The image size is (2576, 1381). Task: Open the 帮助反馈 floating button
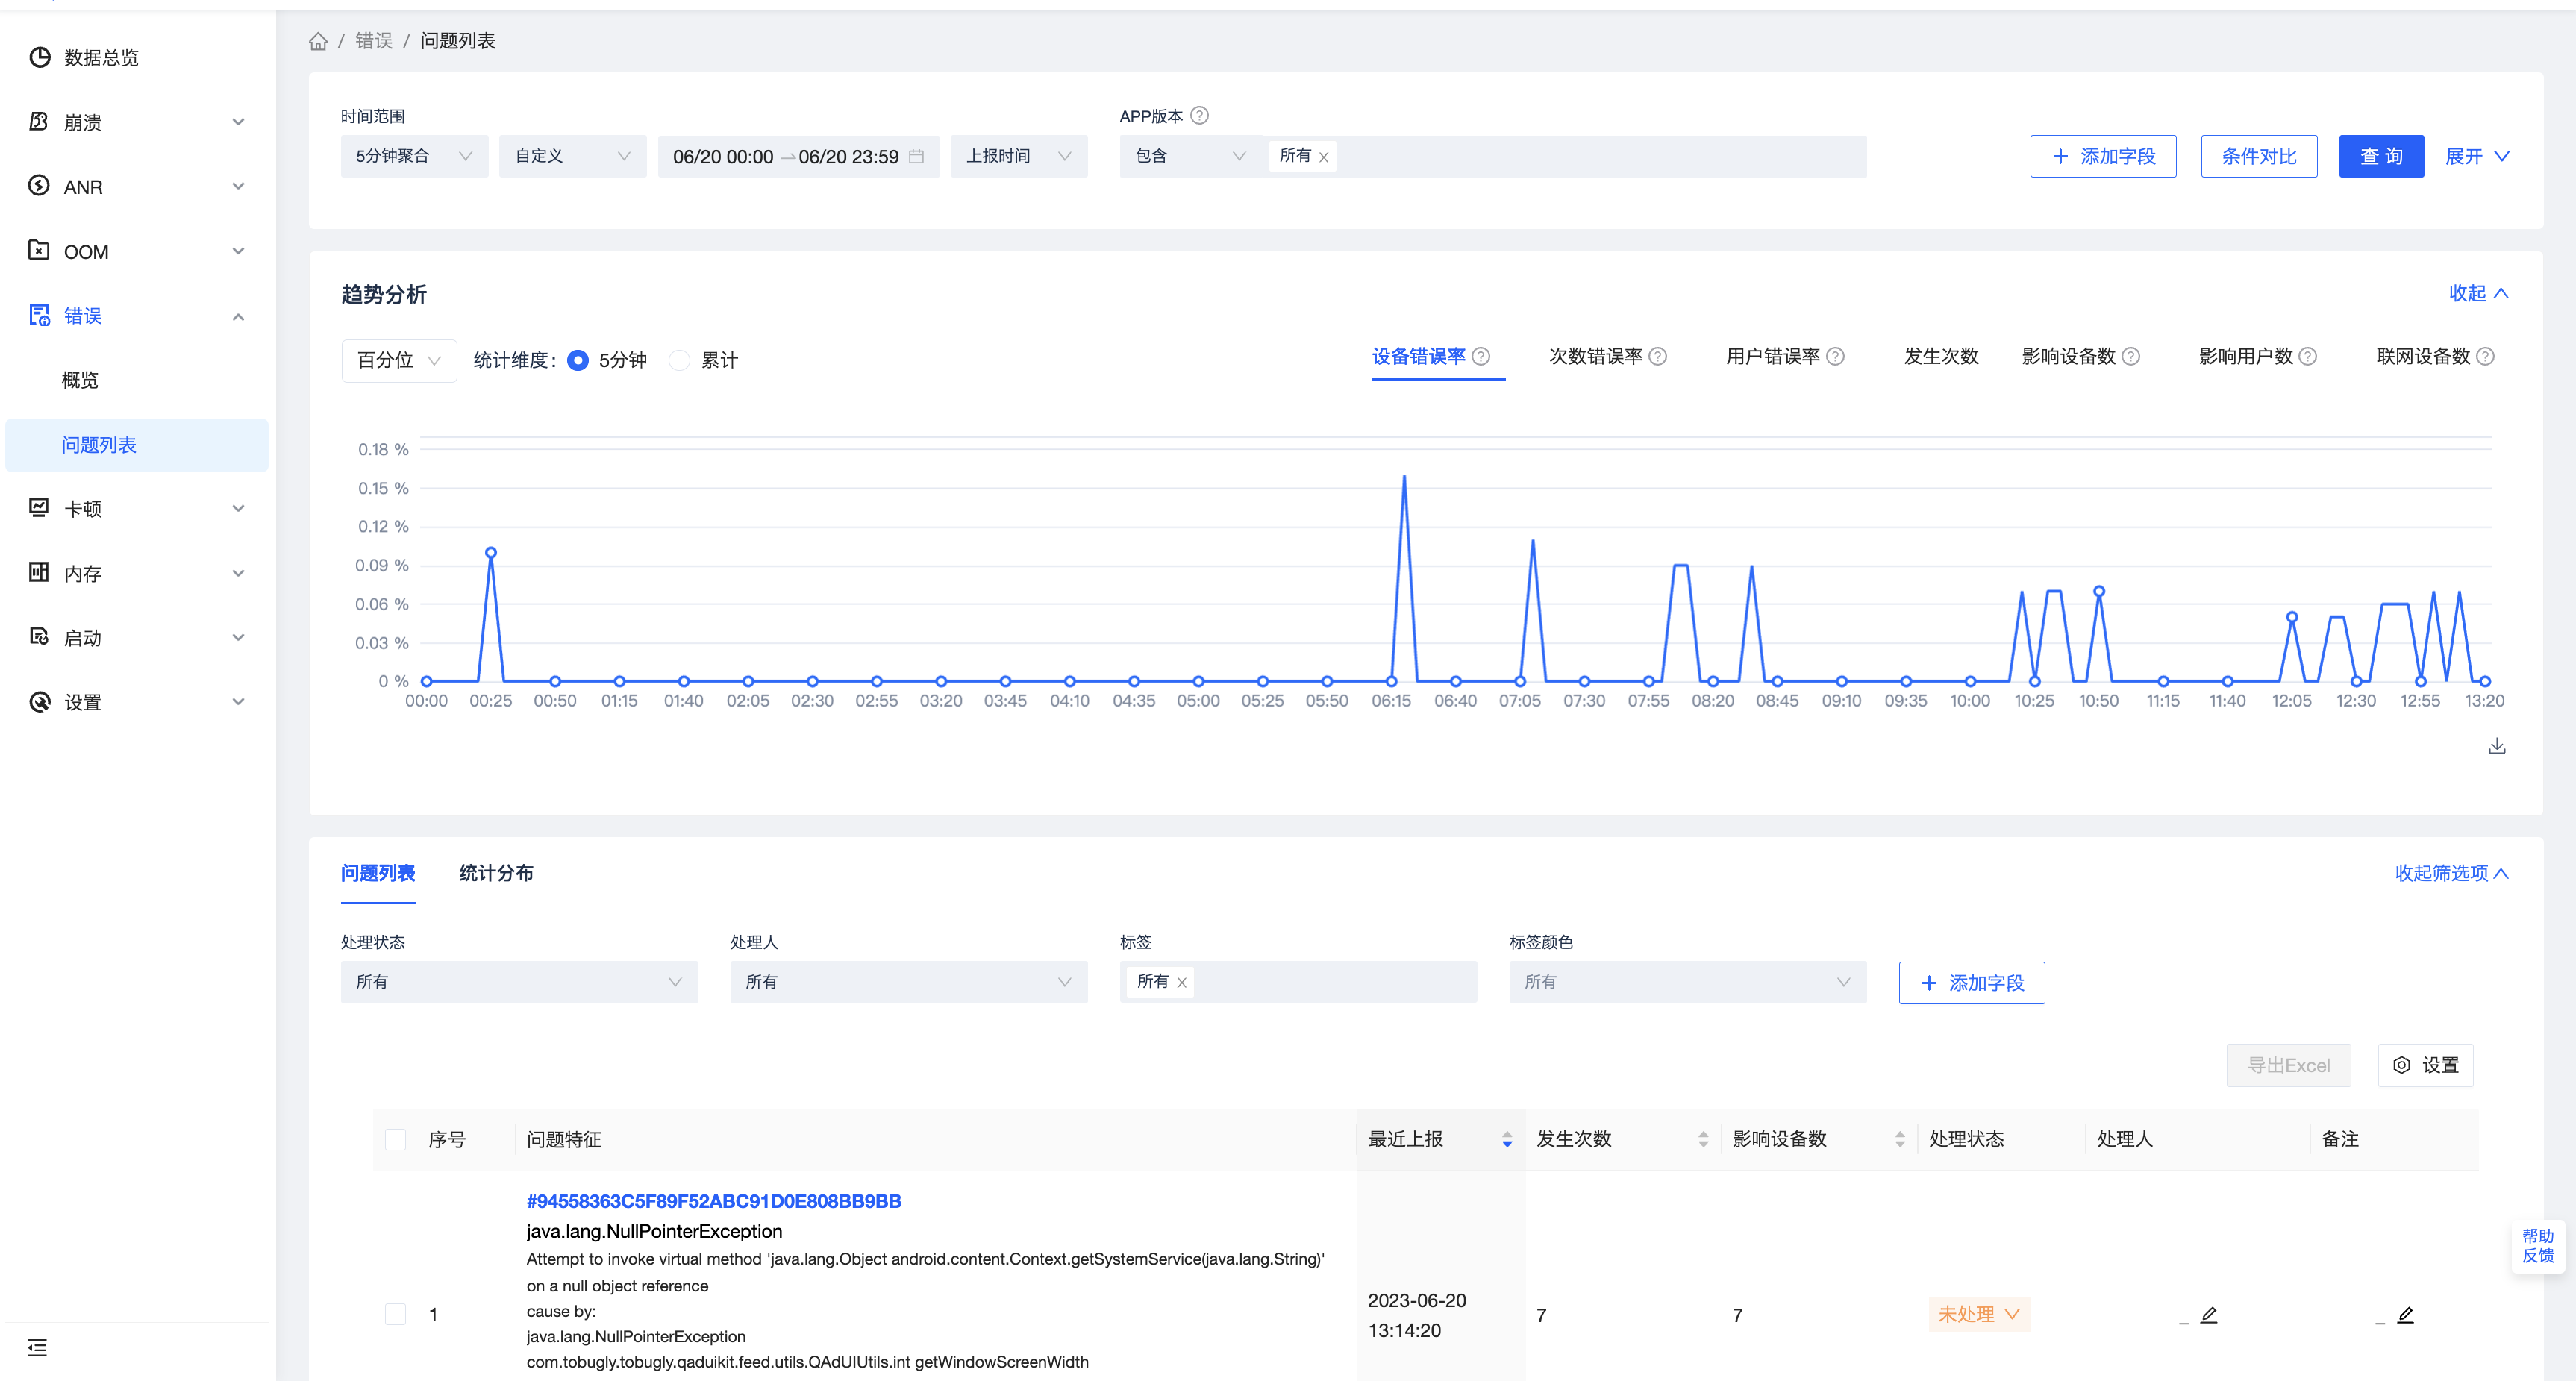click(2538, 1246)
